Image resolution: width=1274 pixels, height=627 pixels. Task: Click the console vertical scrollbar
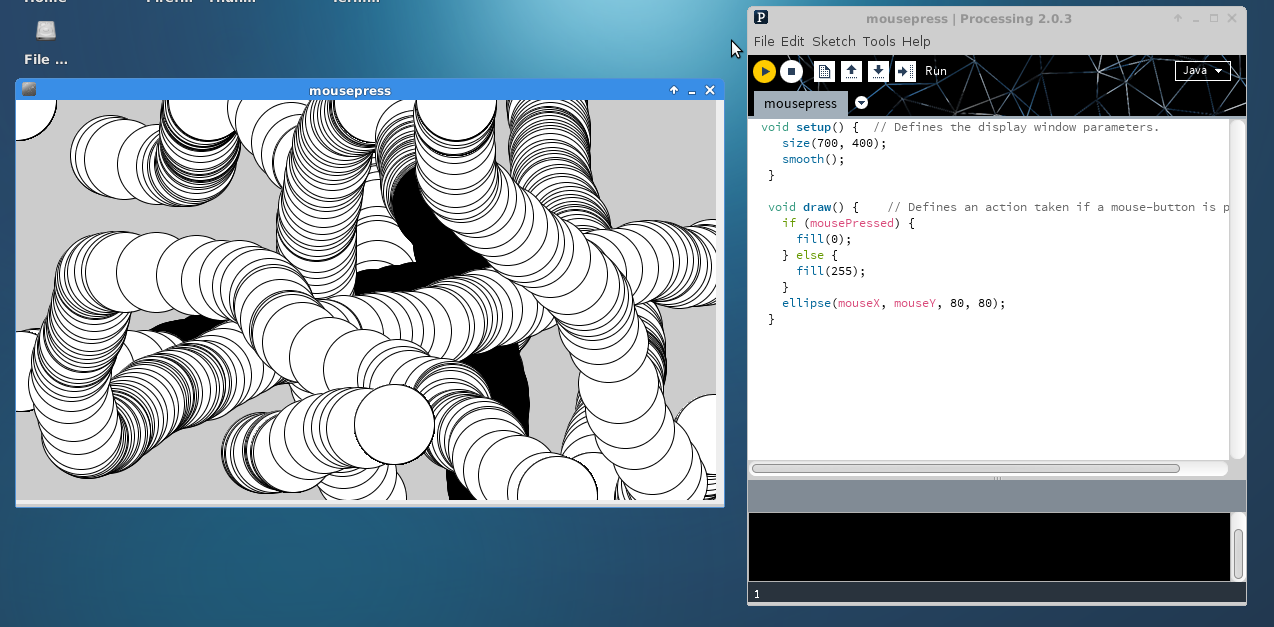click(1238, 554)
